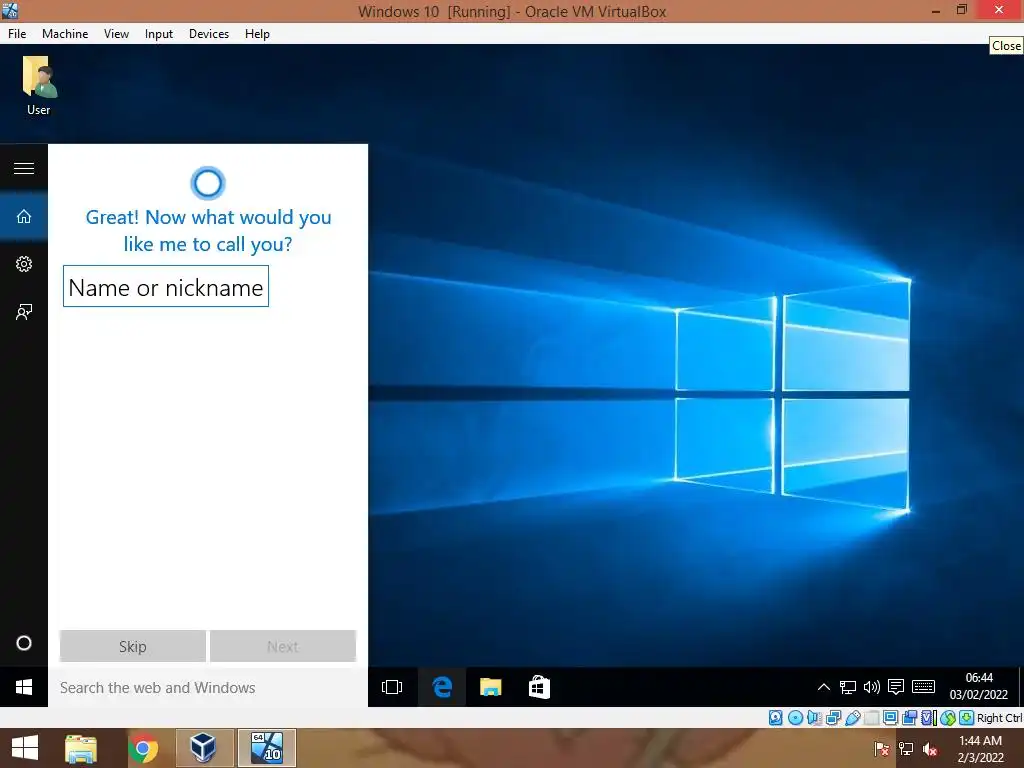Viewport: 1024px width, 768px height.
Task: Open the VirtualBox View menu
Action: (116, 34)
